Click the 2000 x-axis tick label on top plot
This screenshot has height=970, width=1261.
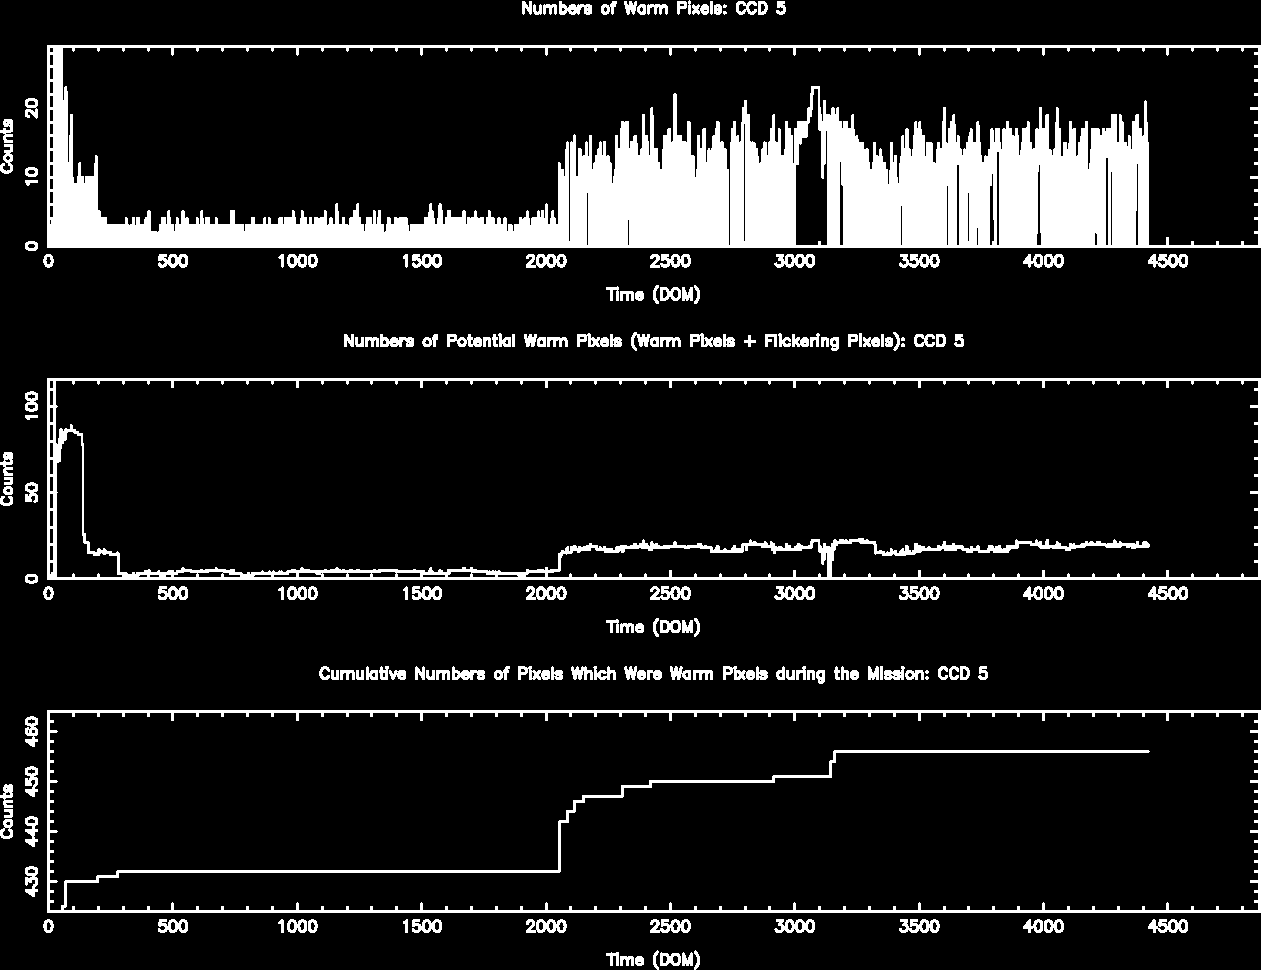[x=546, y=262]
